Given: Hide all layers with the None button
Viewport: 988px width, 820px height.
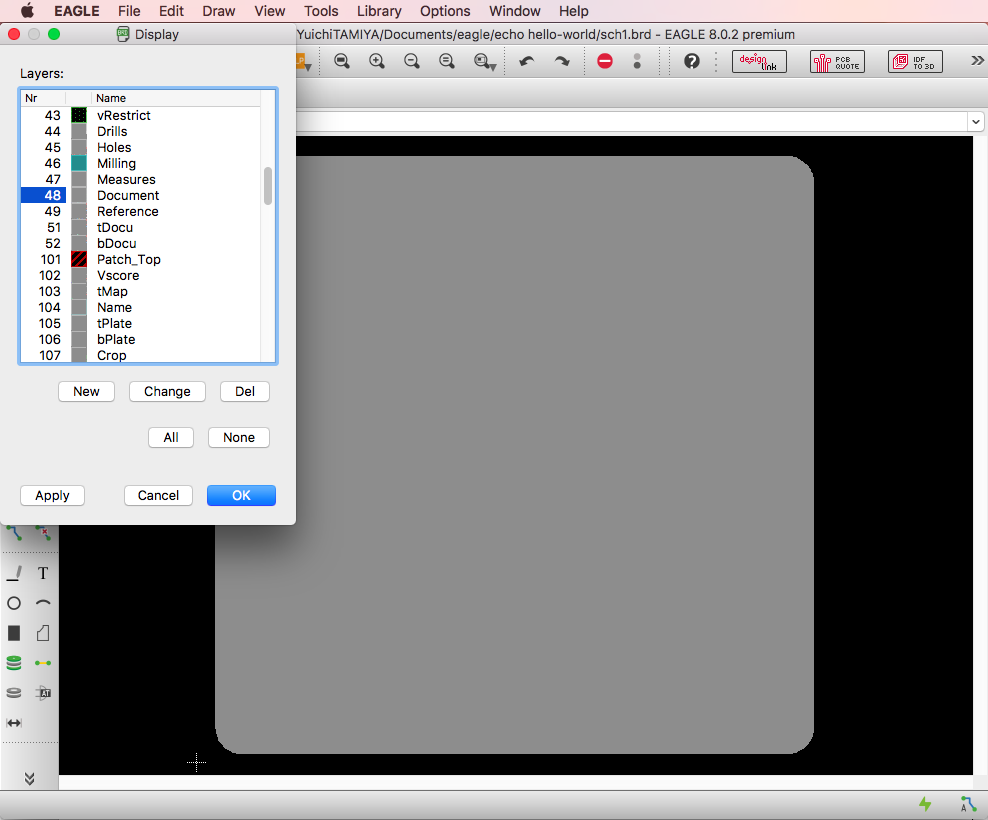Looking at the screenshot, I should coord(239,437).
